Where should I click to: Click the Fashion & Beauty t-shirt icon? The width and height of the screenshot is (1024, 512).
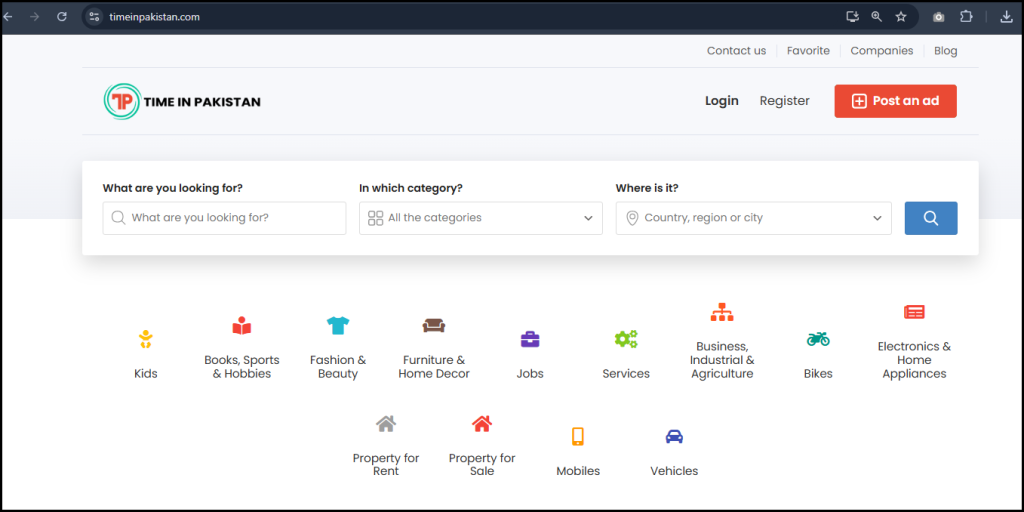pyautogui.click(x=338, y=326)
